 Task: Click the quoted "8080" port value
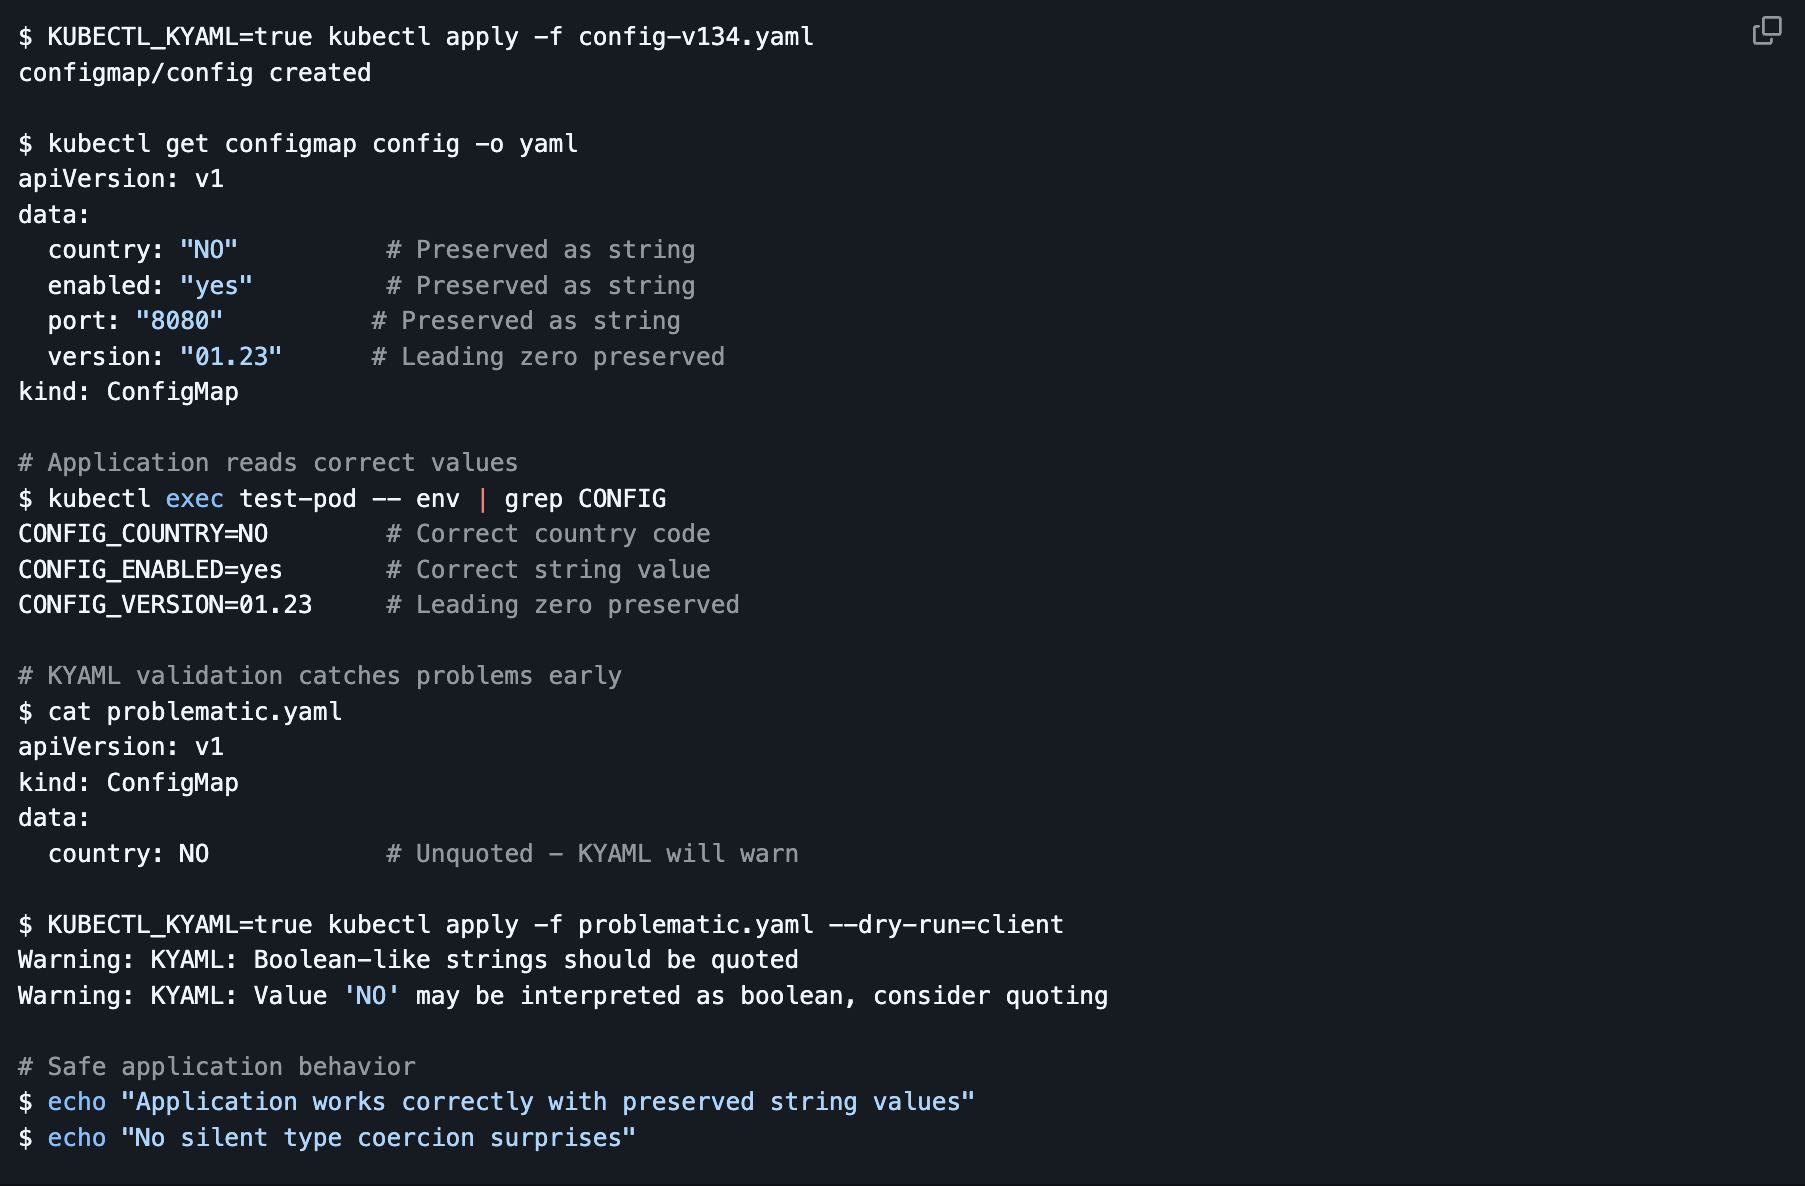pyautogui.click(x=179, y=321)
